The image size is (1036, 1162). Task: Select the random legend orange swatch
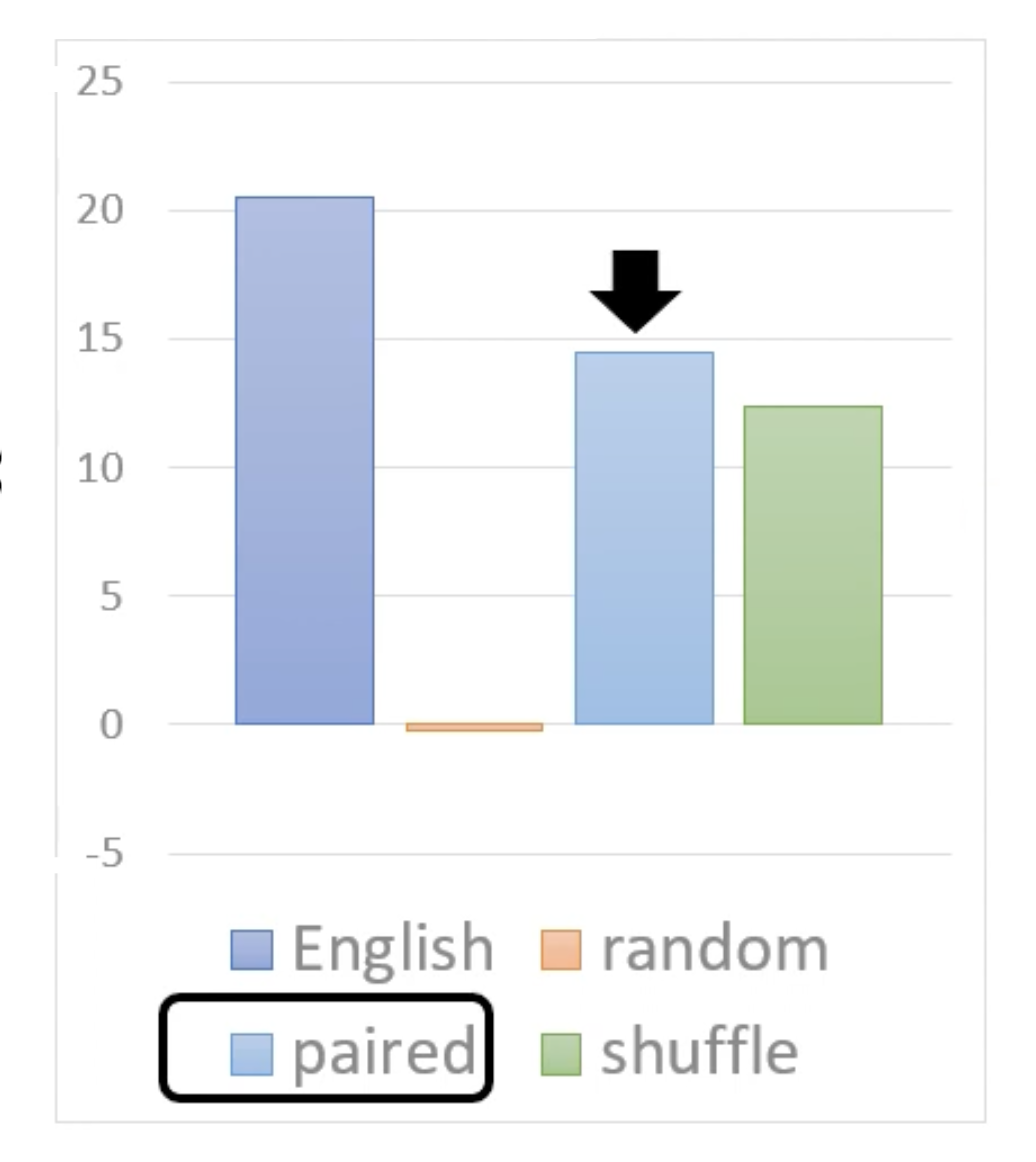(560, 950)
